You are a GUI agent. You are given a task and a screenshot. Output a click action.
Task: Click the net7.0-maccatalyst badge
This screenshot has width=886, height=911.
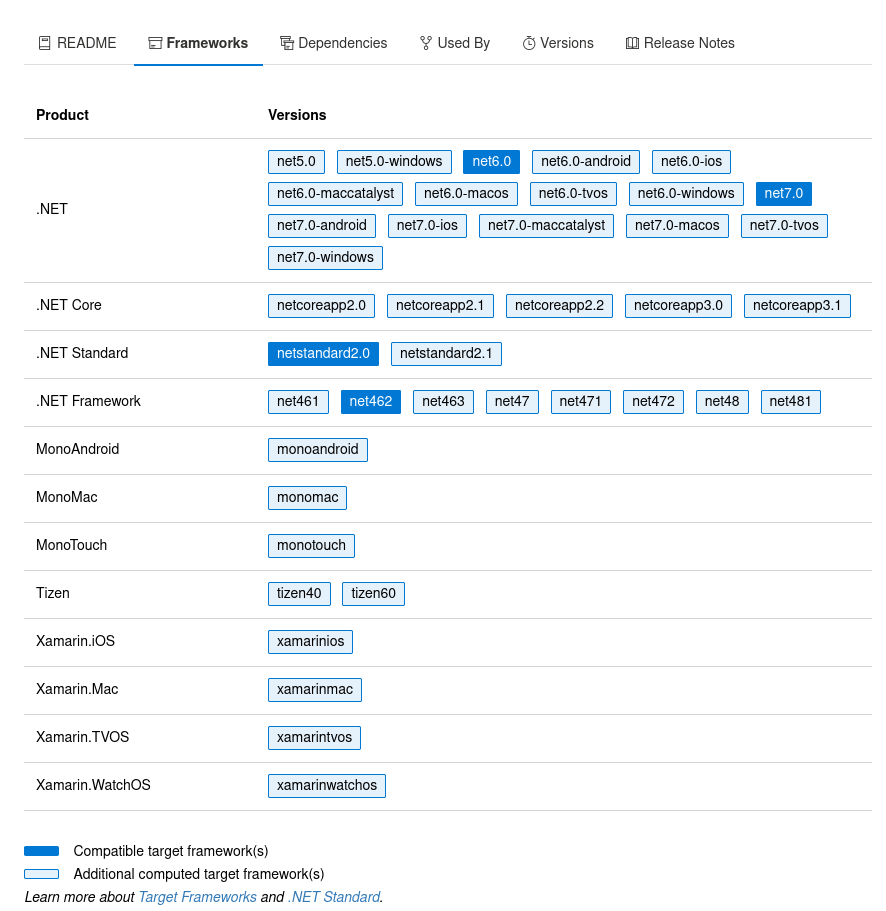coord(546,225)
